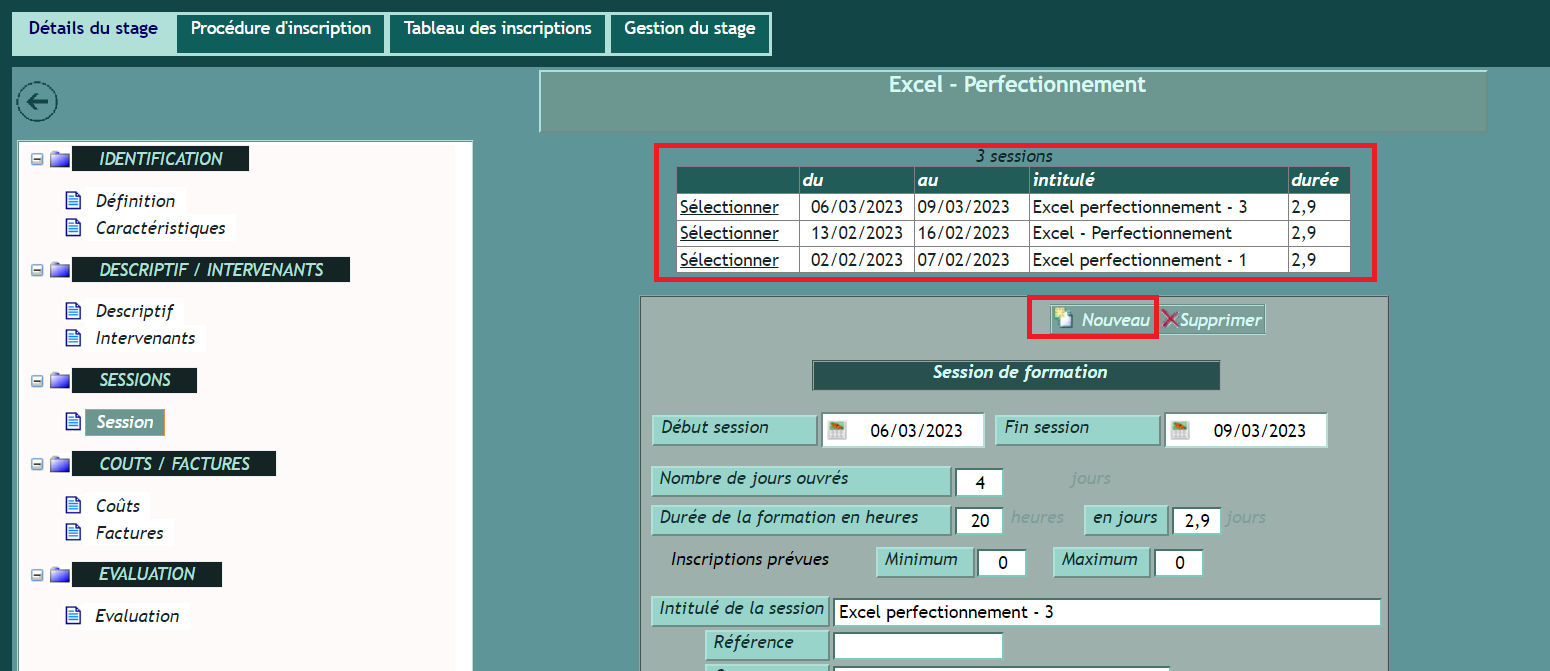Viewport: 1550px width, 671px height.
Task: Switch to Procédure d'inscription tab
Action: 281,29
